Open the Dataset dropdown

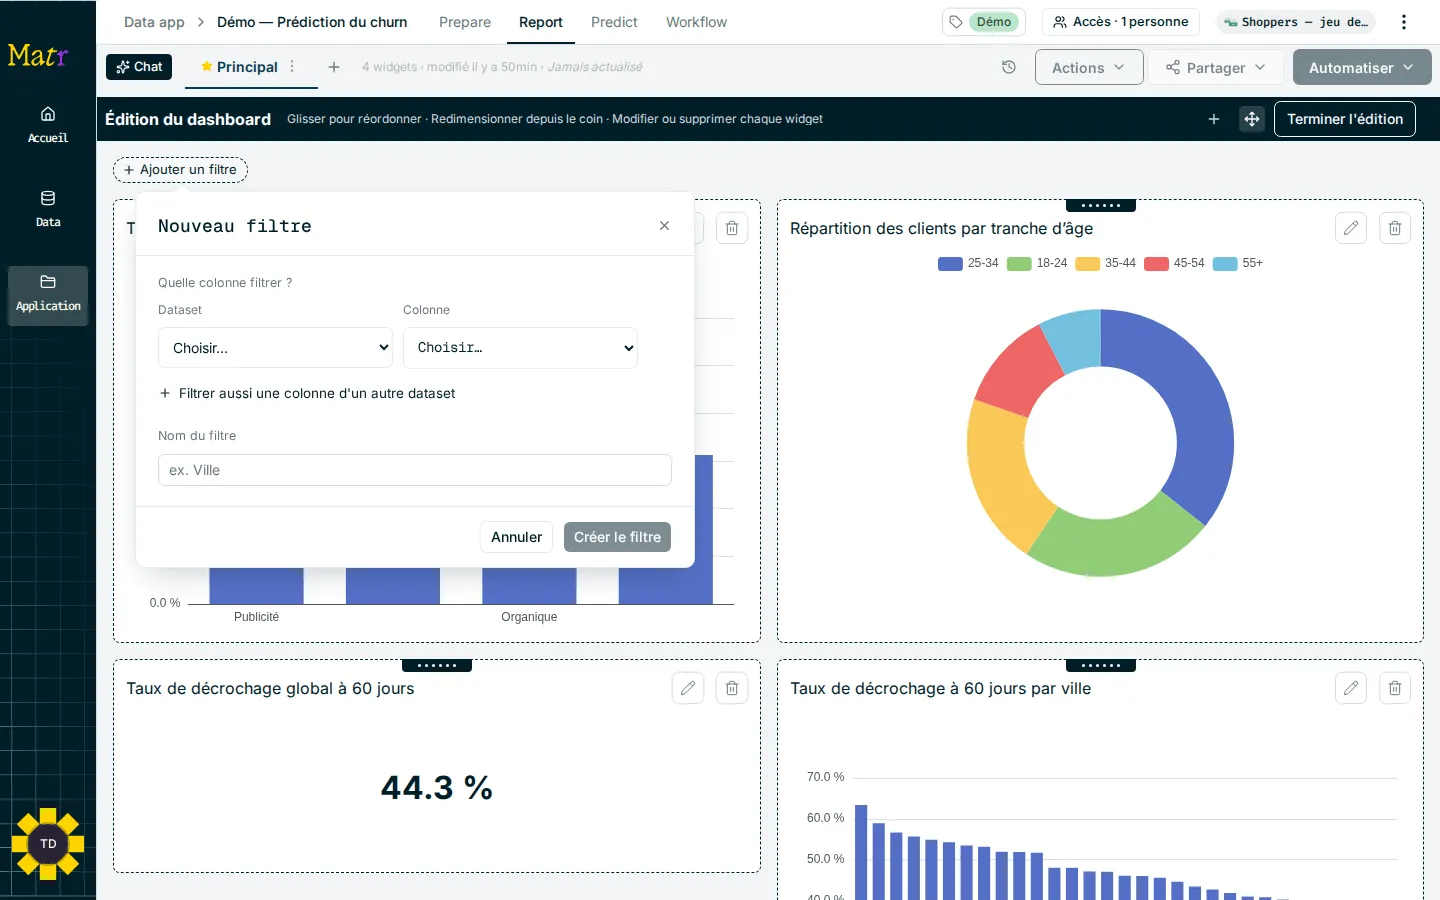click(275, 348)
